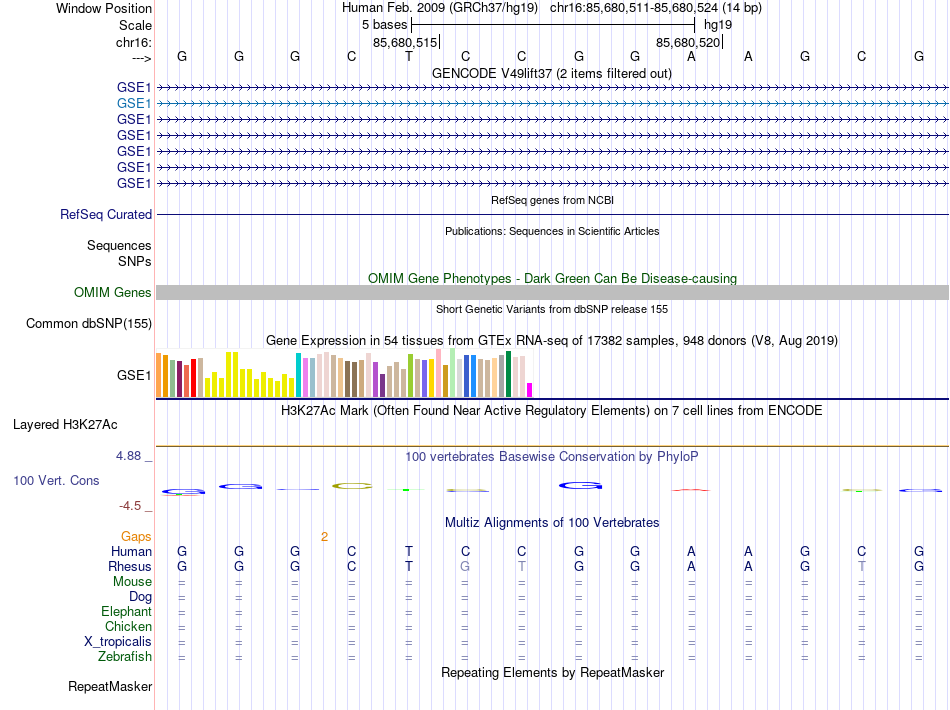Click the OMIM Genes track label

(x=113, y=293)
